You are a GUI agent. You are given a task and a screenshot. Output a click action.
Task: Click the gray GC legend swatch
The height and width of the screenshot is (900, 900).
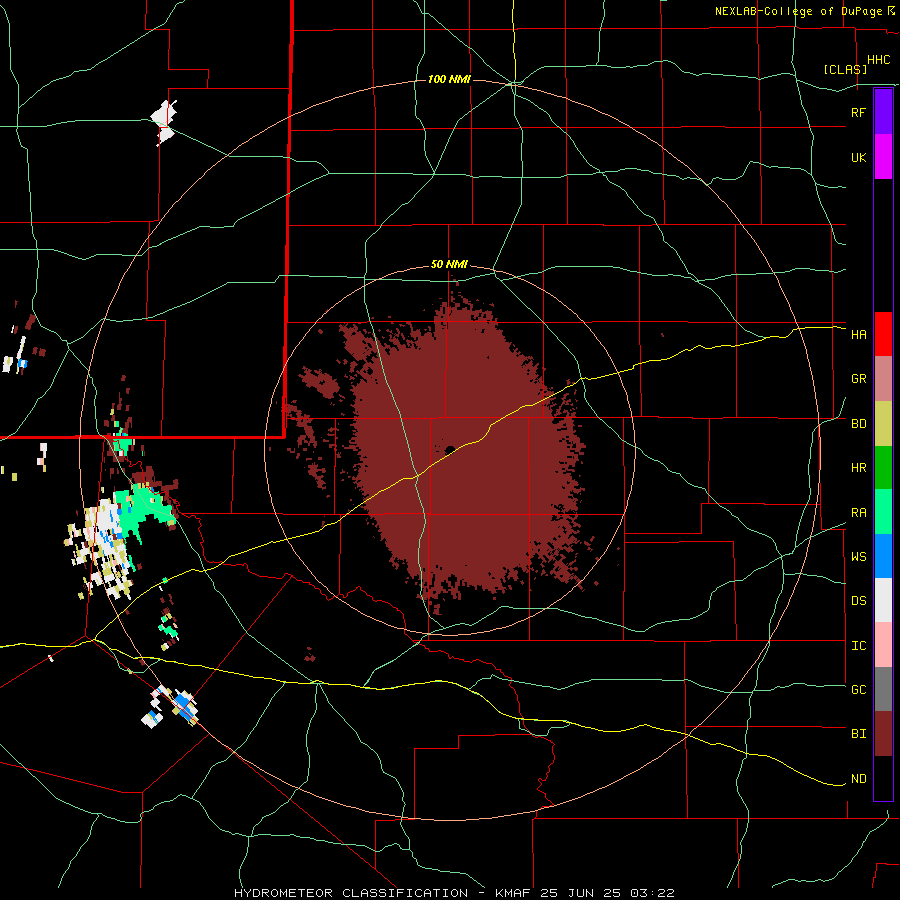(x=883, y=689)
